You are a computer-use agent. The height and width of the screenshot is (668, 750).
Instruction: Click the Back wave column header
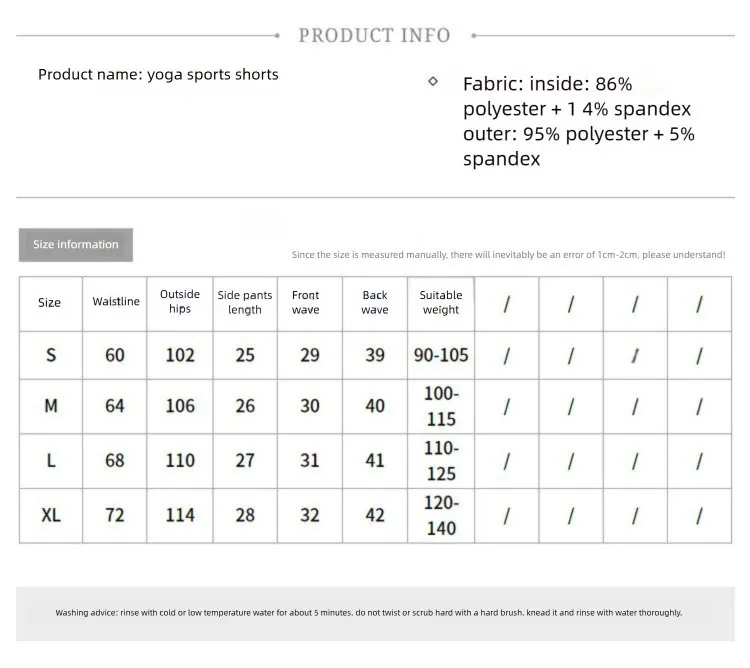pyautogui.click(x=375, y=302)
